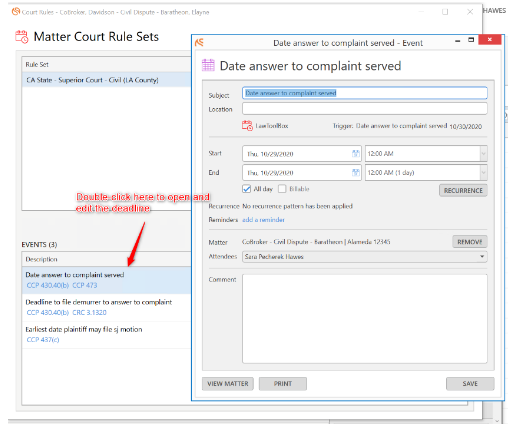
Task: Maximize the event dialog window
Action: [x=471, y=40]
